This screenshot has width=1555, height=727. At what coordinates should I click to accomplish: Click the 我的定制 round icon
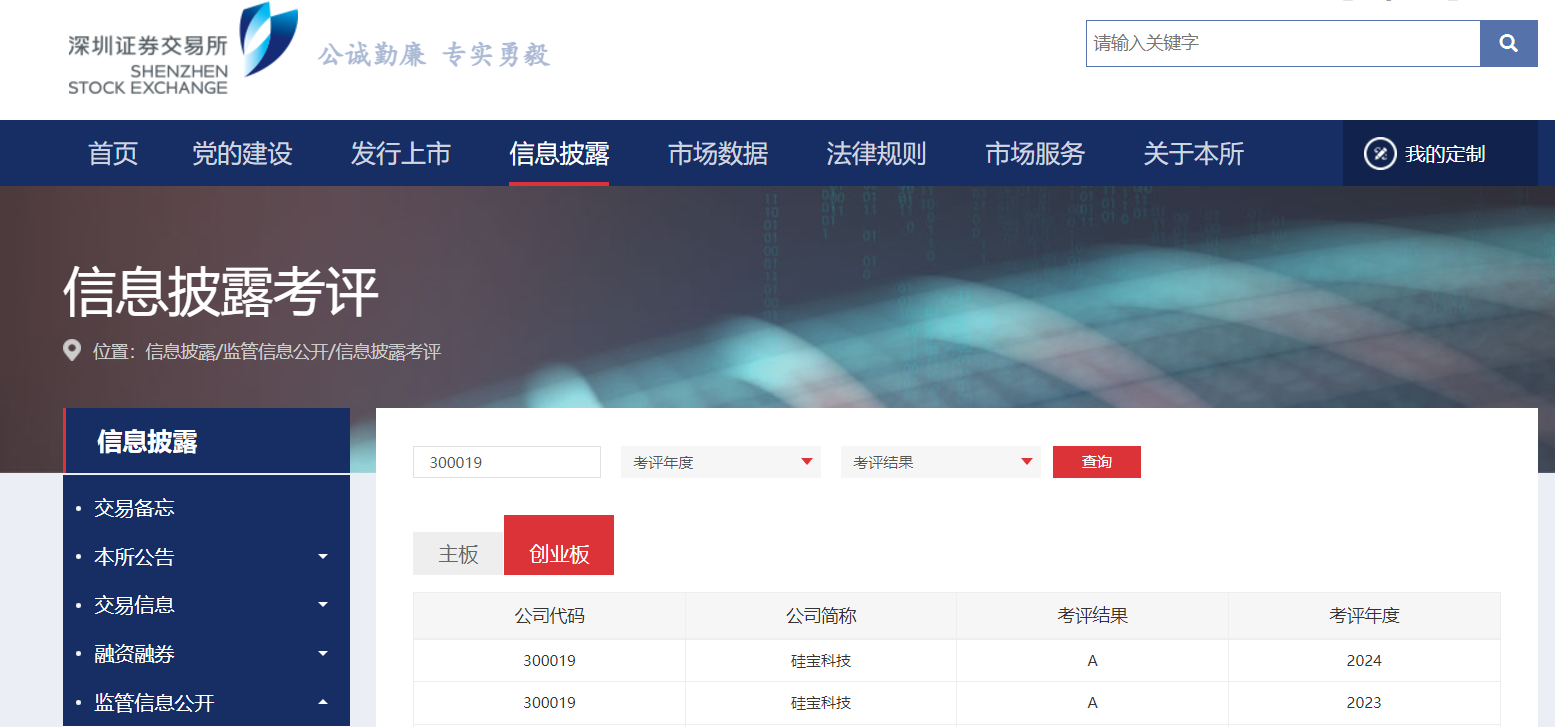(1380, 154)
